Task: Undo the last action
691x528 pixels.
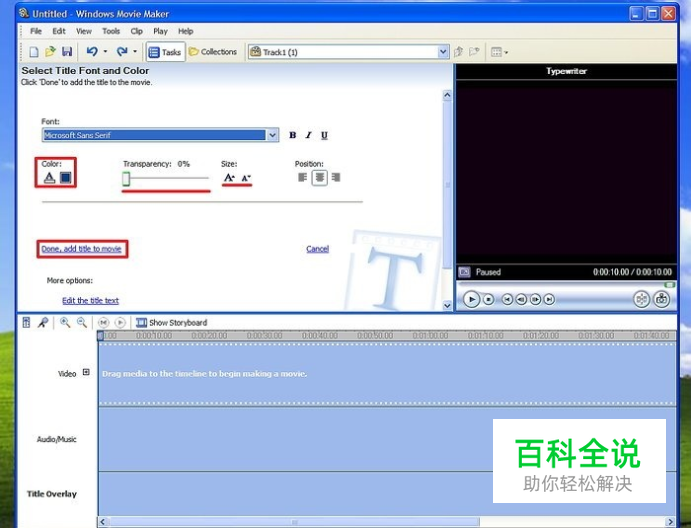Action: click(x=92, y=52)
